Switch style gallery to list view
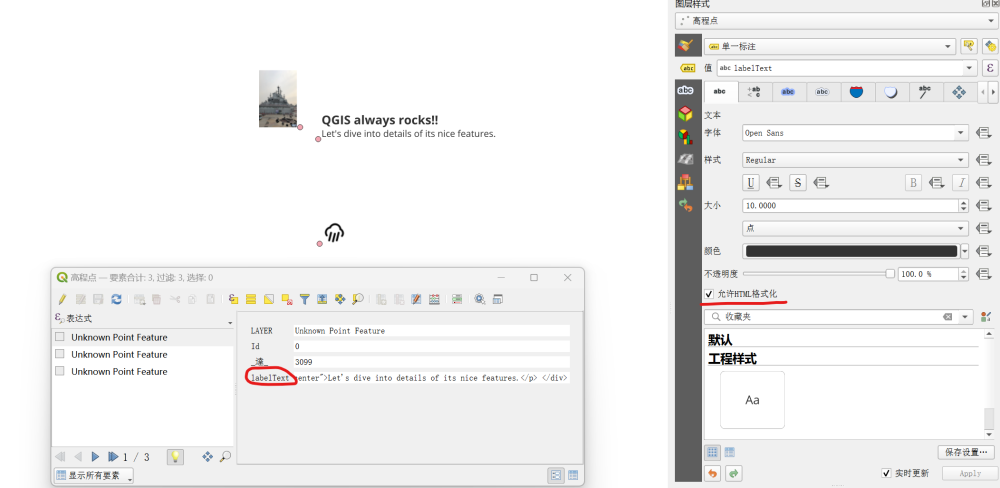The height and width of the screenshot is (488, 1000). [x=730, y=452]
